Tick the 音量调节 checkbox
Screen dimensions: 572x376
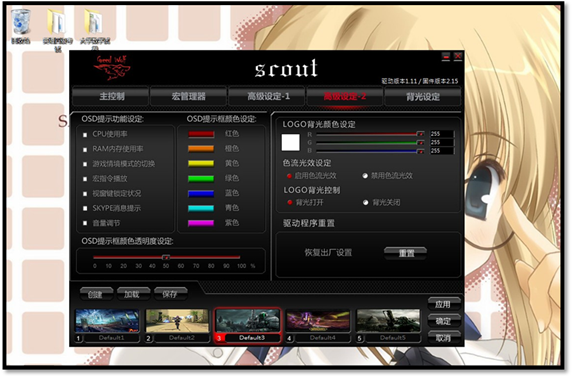(85, 223)
